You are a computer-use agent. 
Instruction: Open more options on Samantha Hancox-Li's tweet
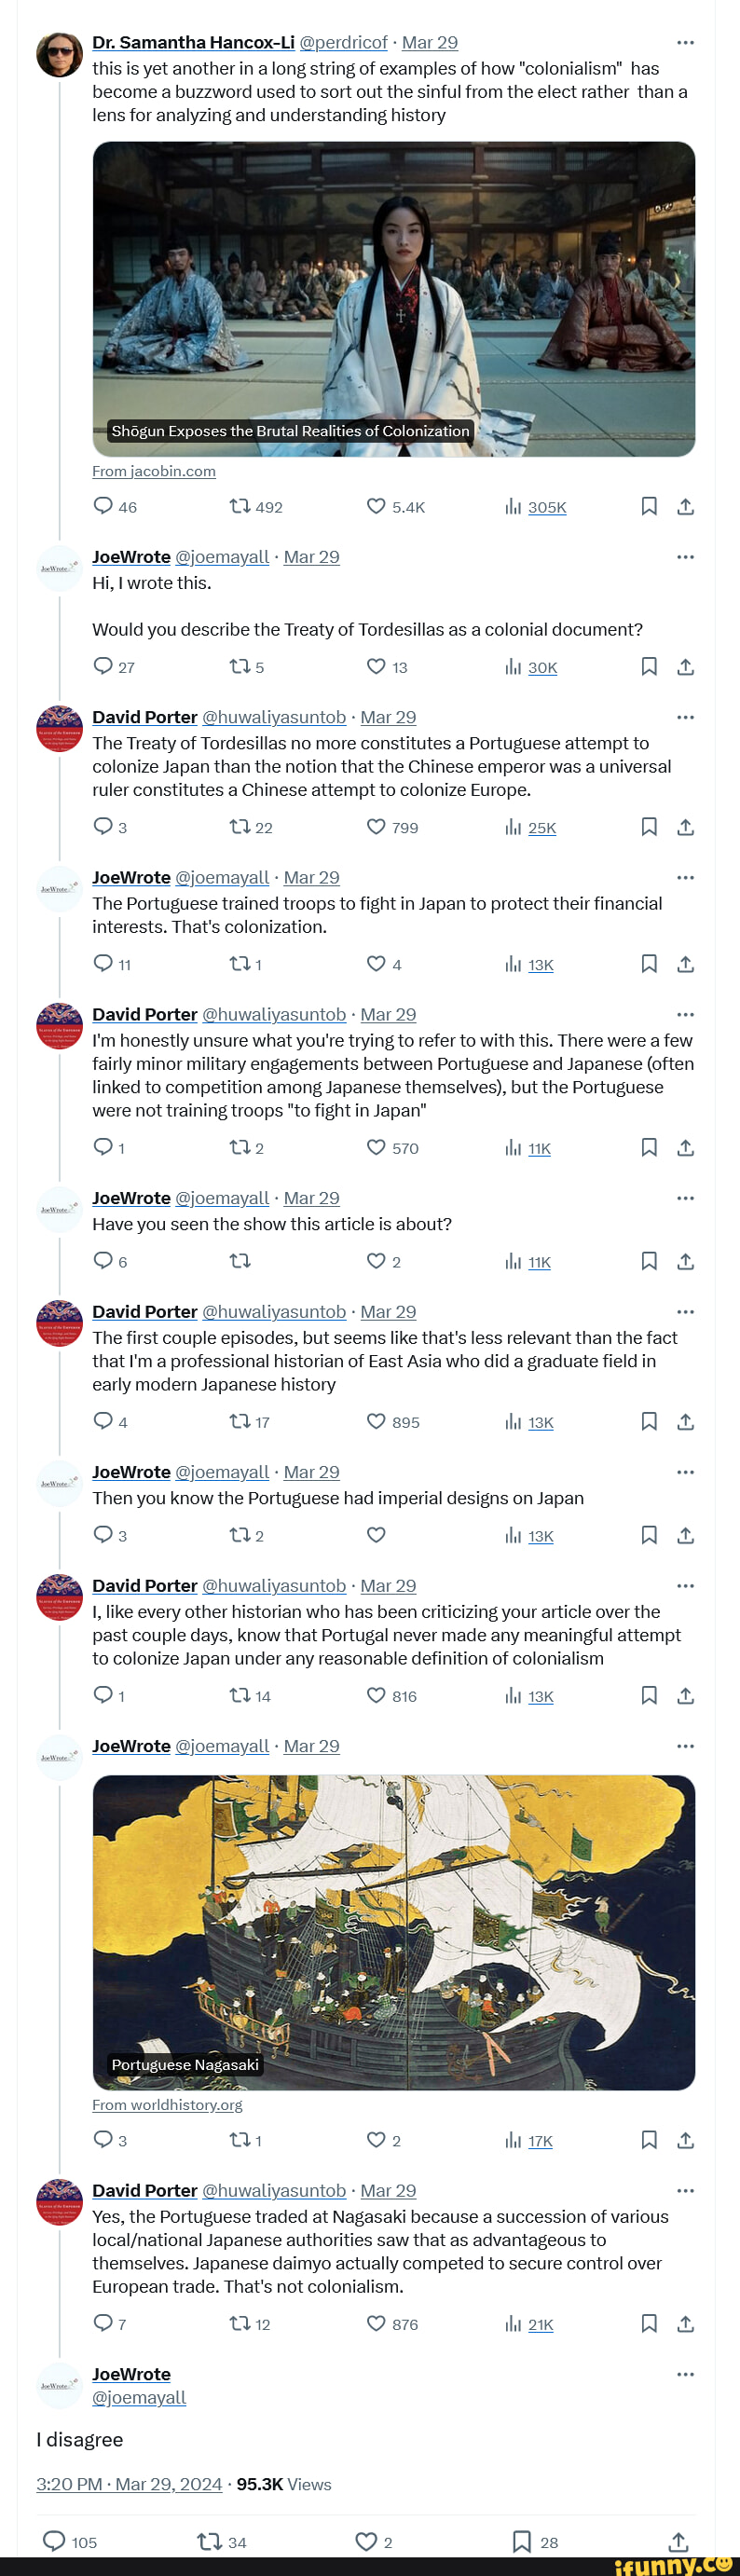pyautogui.click(x=685, y=42)
